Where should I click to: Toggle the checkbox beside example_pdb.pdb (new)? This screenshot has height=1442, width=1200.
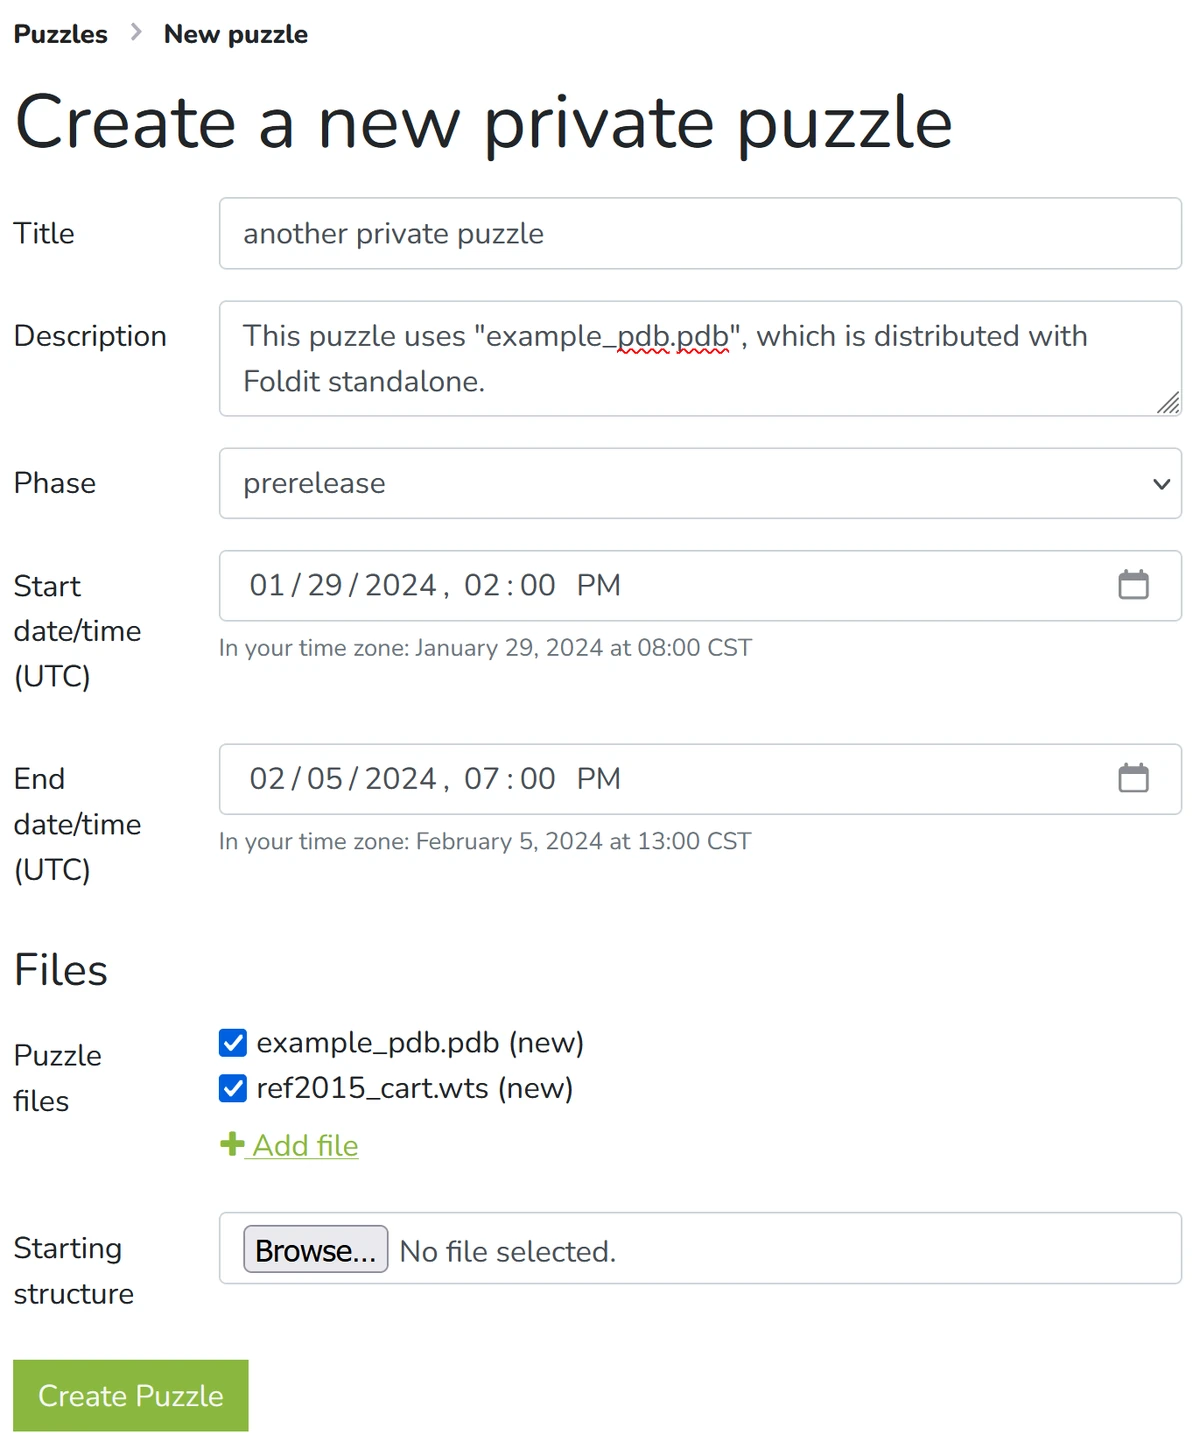click(x=232, y=1042)
